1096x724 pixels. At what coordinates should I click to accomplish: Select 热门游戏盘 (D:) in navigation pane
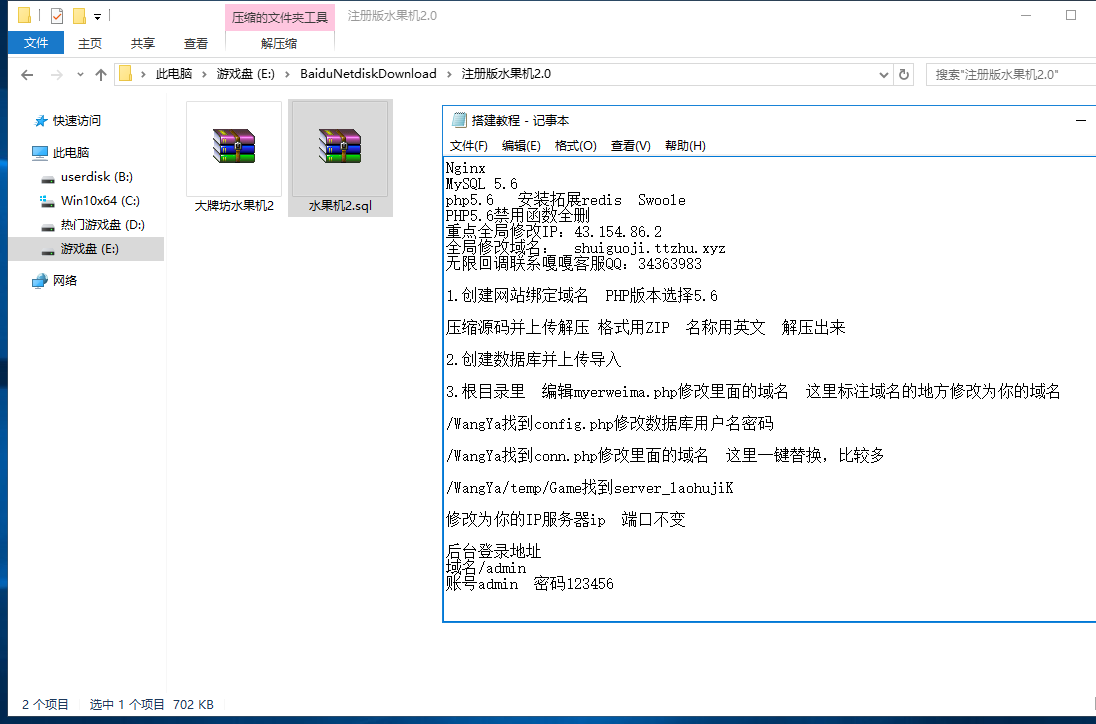click(102, 225)
